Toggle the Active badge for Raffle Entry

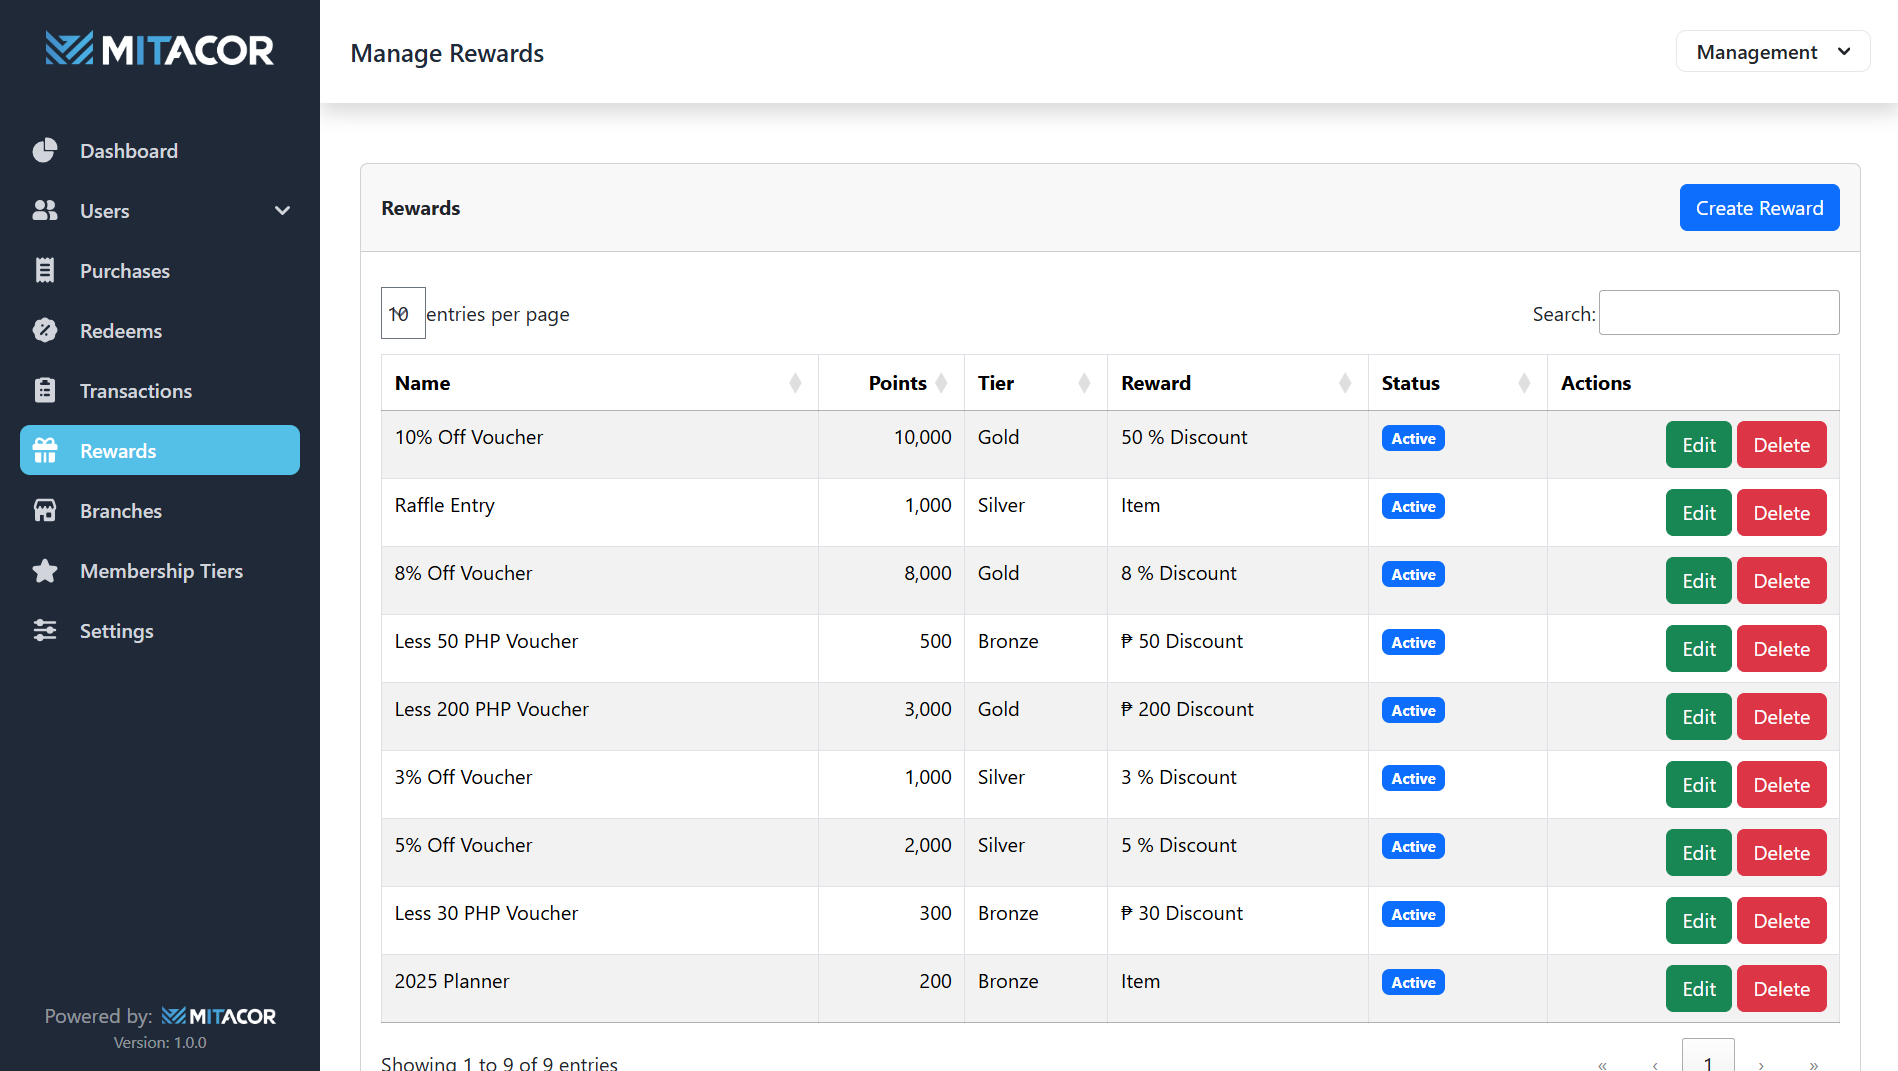1412,506
